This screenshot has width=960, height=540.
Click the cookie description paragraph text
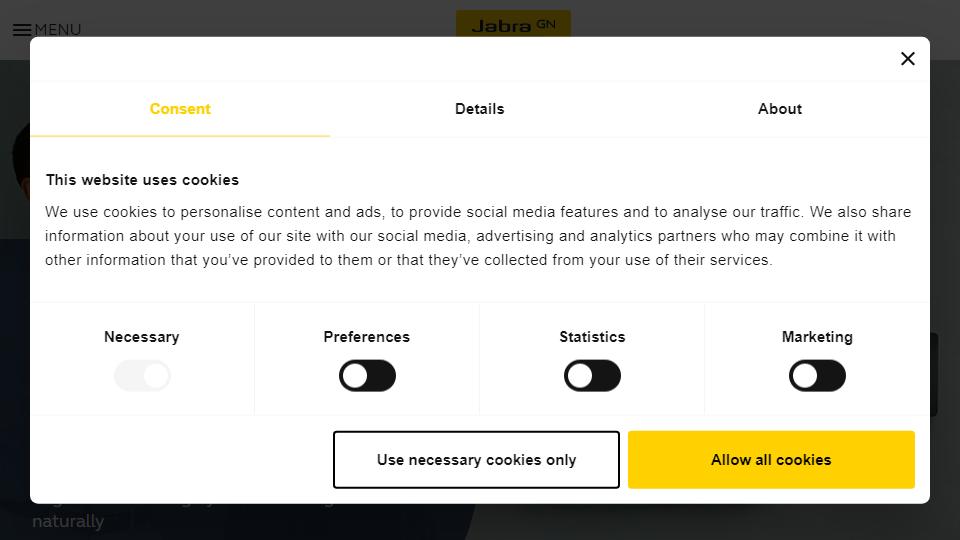[x=478, y=236]
